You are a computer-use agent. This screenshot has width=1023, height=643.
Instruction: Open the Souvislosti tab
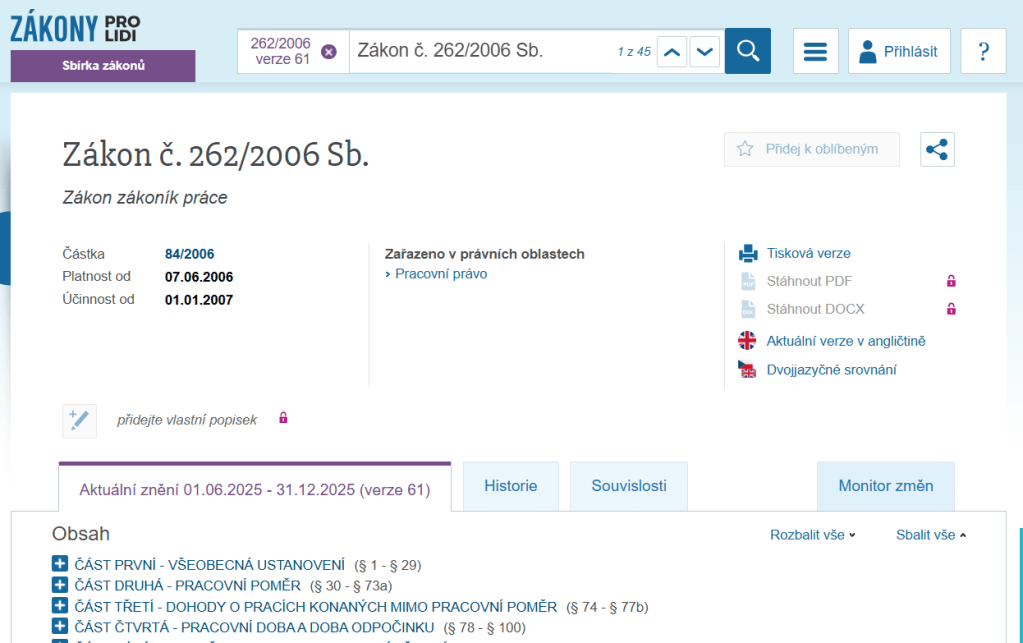pos(629,486)
